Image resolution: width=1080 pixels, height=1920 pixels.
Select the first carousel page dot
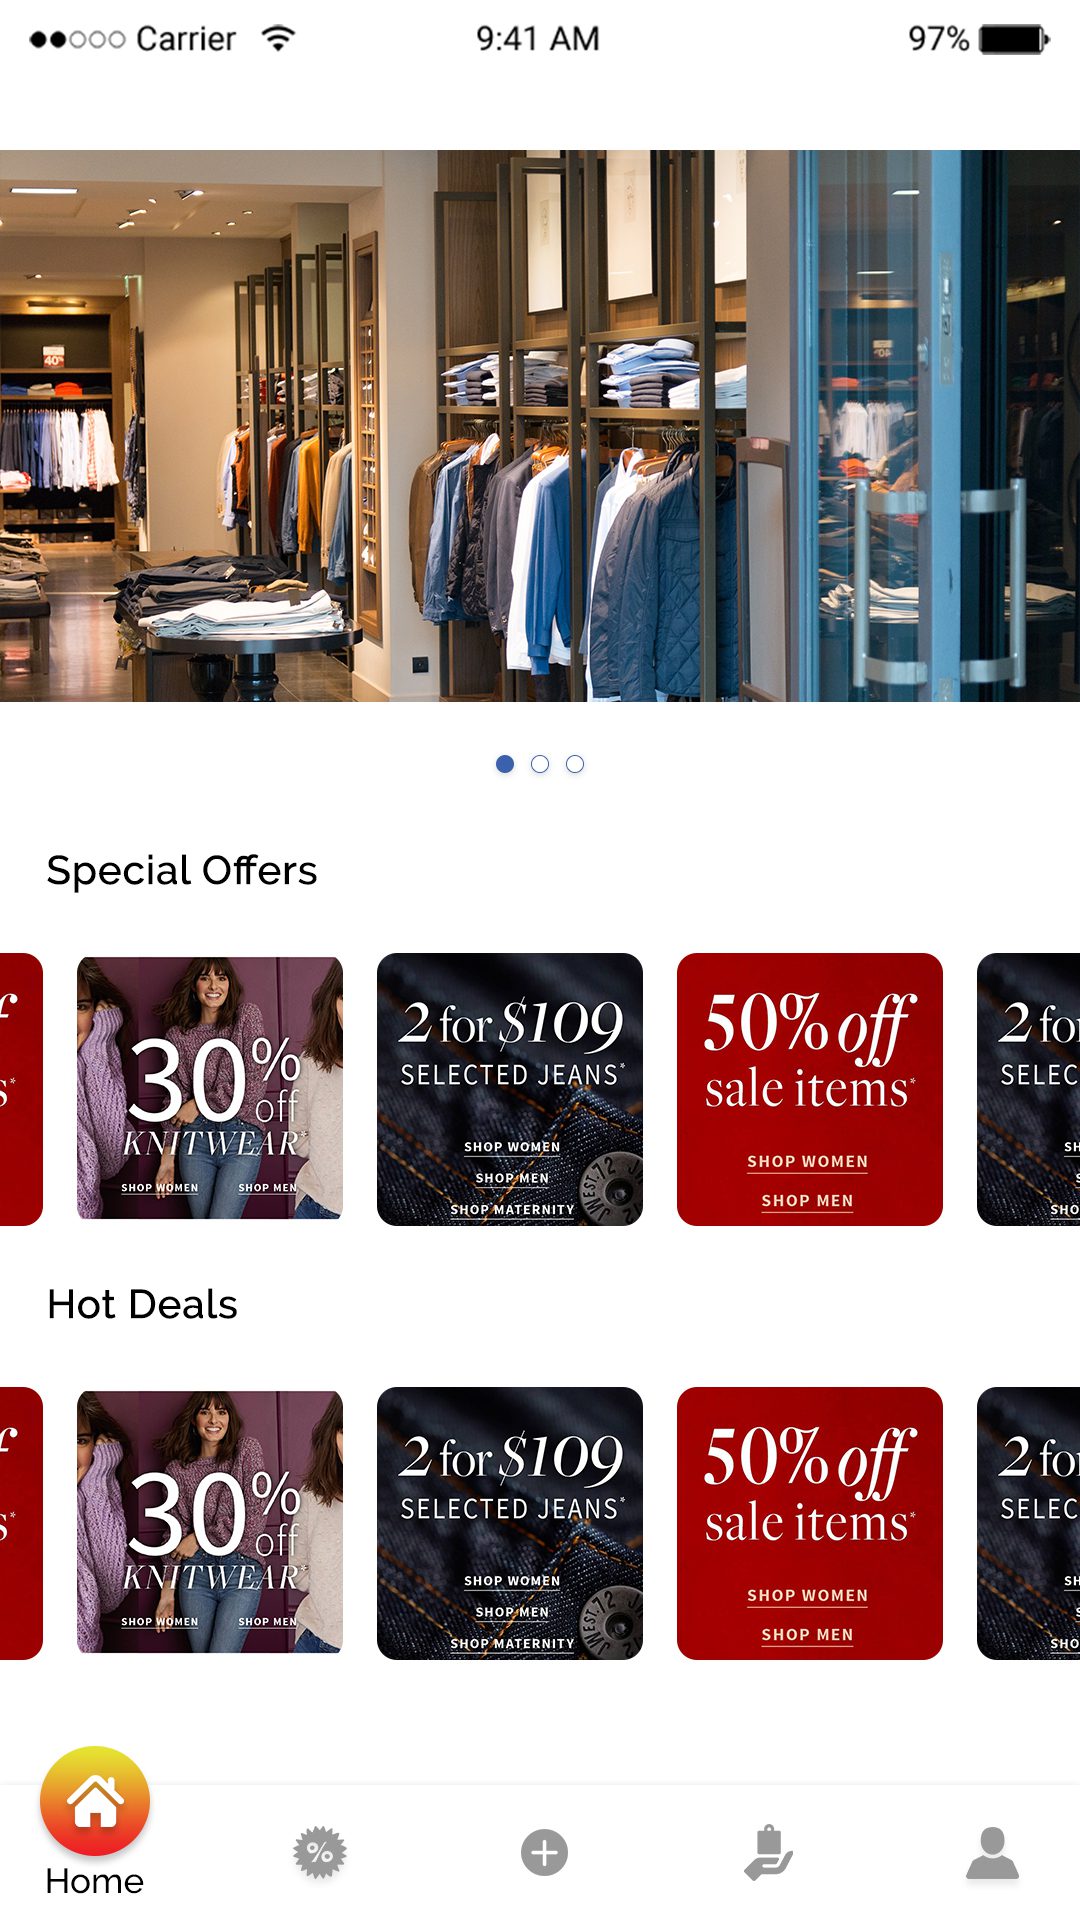[505, 764]
